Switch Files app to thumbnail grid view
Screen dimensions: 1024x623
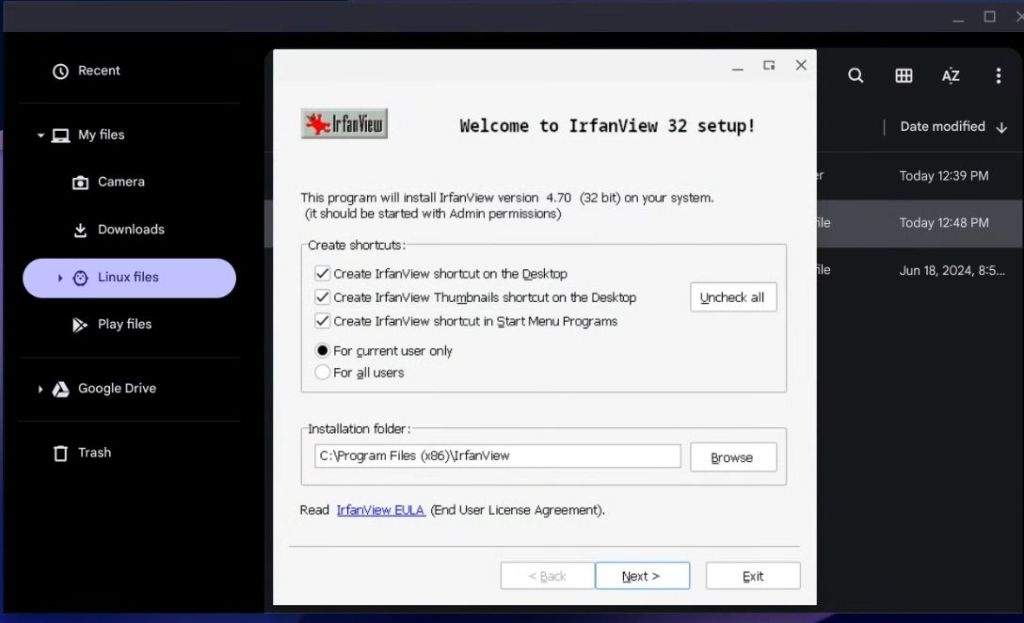click(904, 76)
